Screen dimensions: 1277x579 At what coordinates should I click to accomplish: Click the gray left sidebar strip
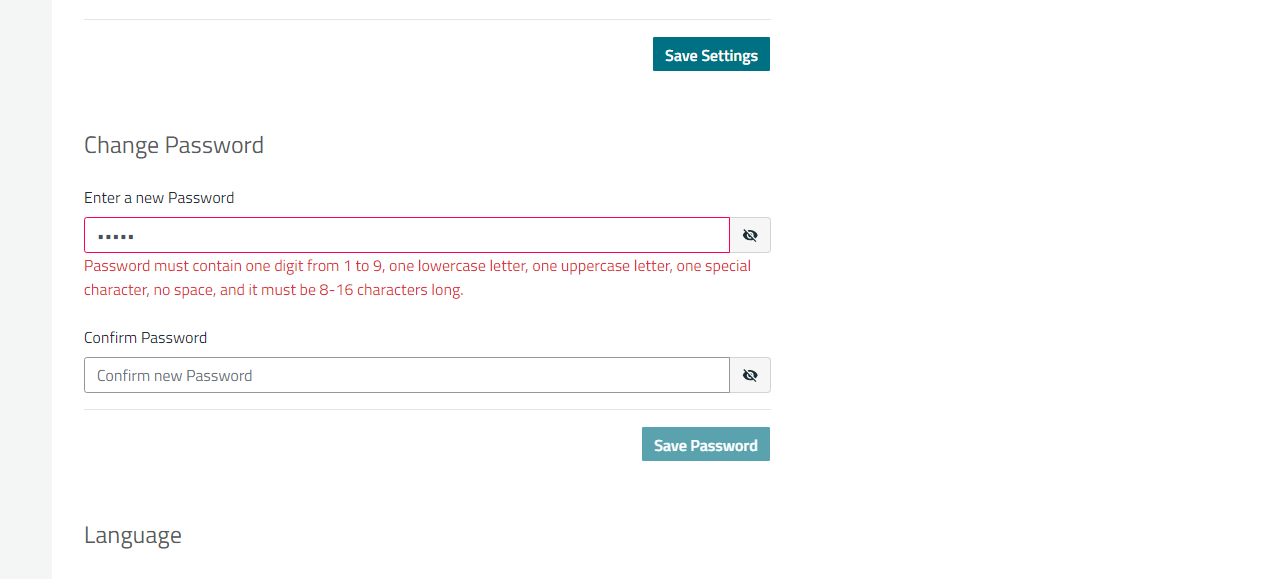coord(25,290)
